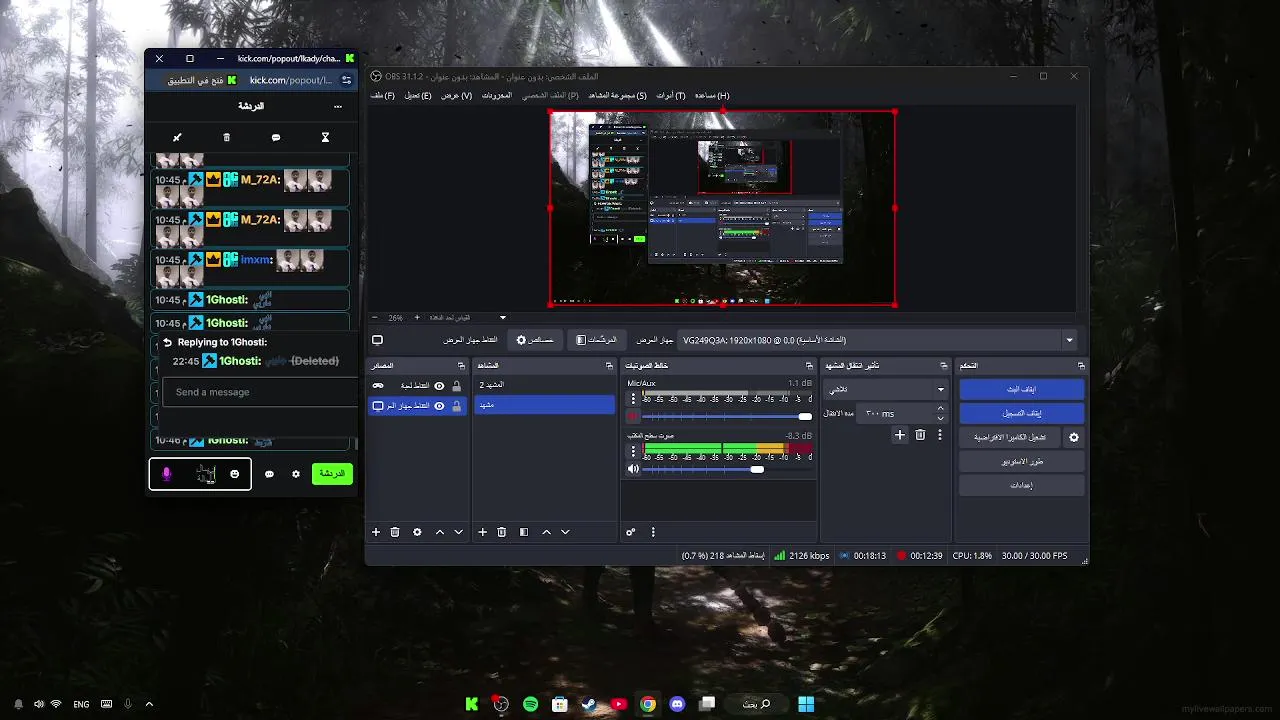
Task: Adjust desktop audio volume slider
Action: point(727,469)
